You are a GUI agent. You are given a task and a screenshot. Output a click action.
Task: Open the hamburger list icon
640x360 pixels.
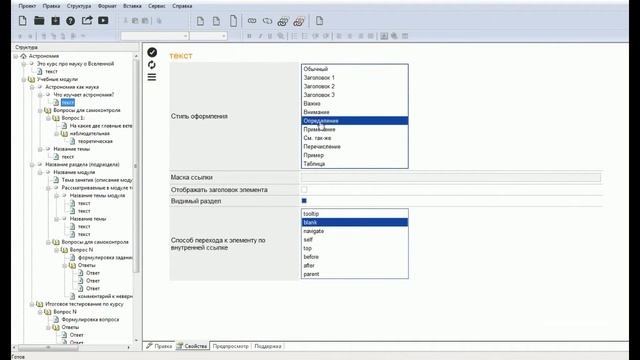pyautogui.click(x=152, y=77)
